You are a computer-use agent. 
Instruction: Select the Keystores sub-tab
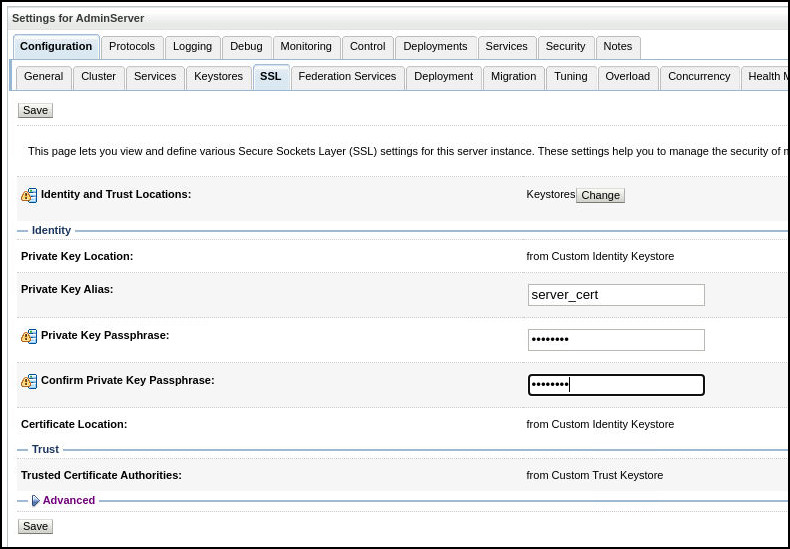(218, 76)
